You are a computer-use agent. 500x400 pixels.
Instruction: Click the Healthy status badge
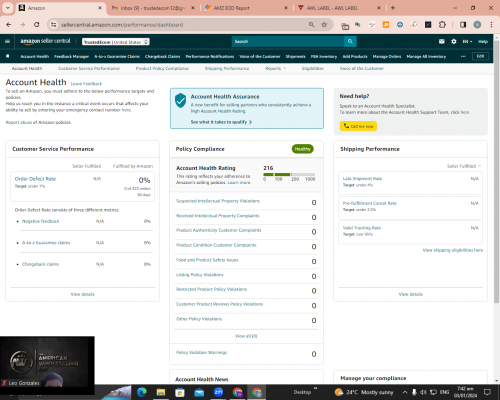click(x=302, y=149)
